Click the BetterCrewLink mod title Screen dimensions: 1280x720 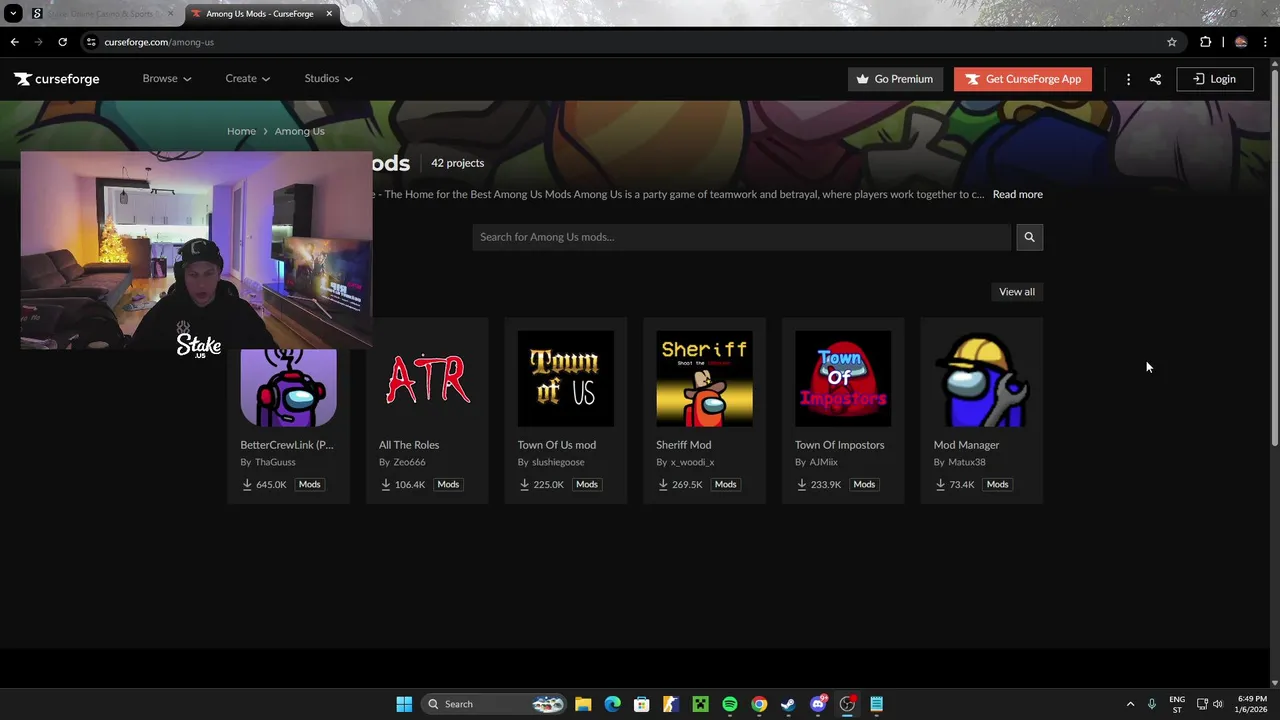(x=287, y=445)
